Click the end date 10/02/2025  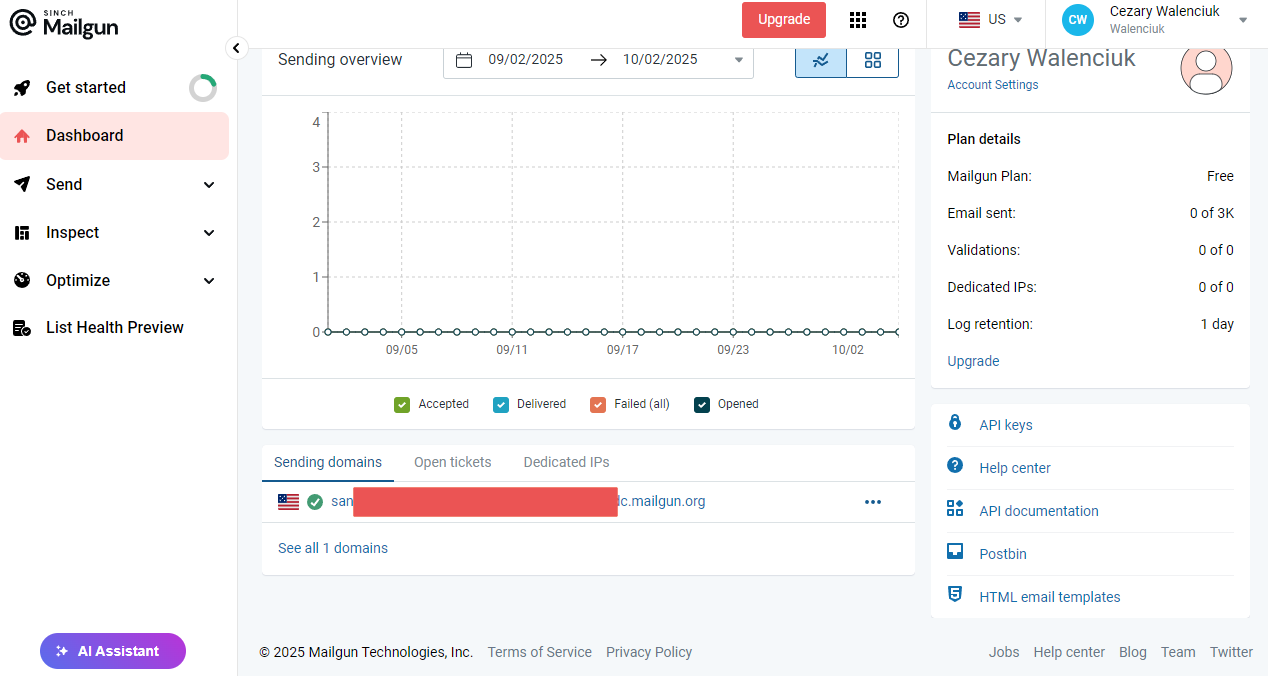pos(660,60)
